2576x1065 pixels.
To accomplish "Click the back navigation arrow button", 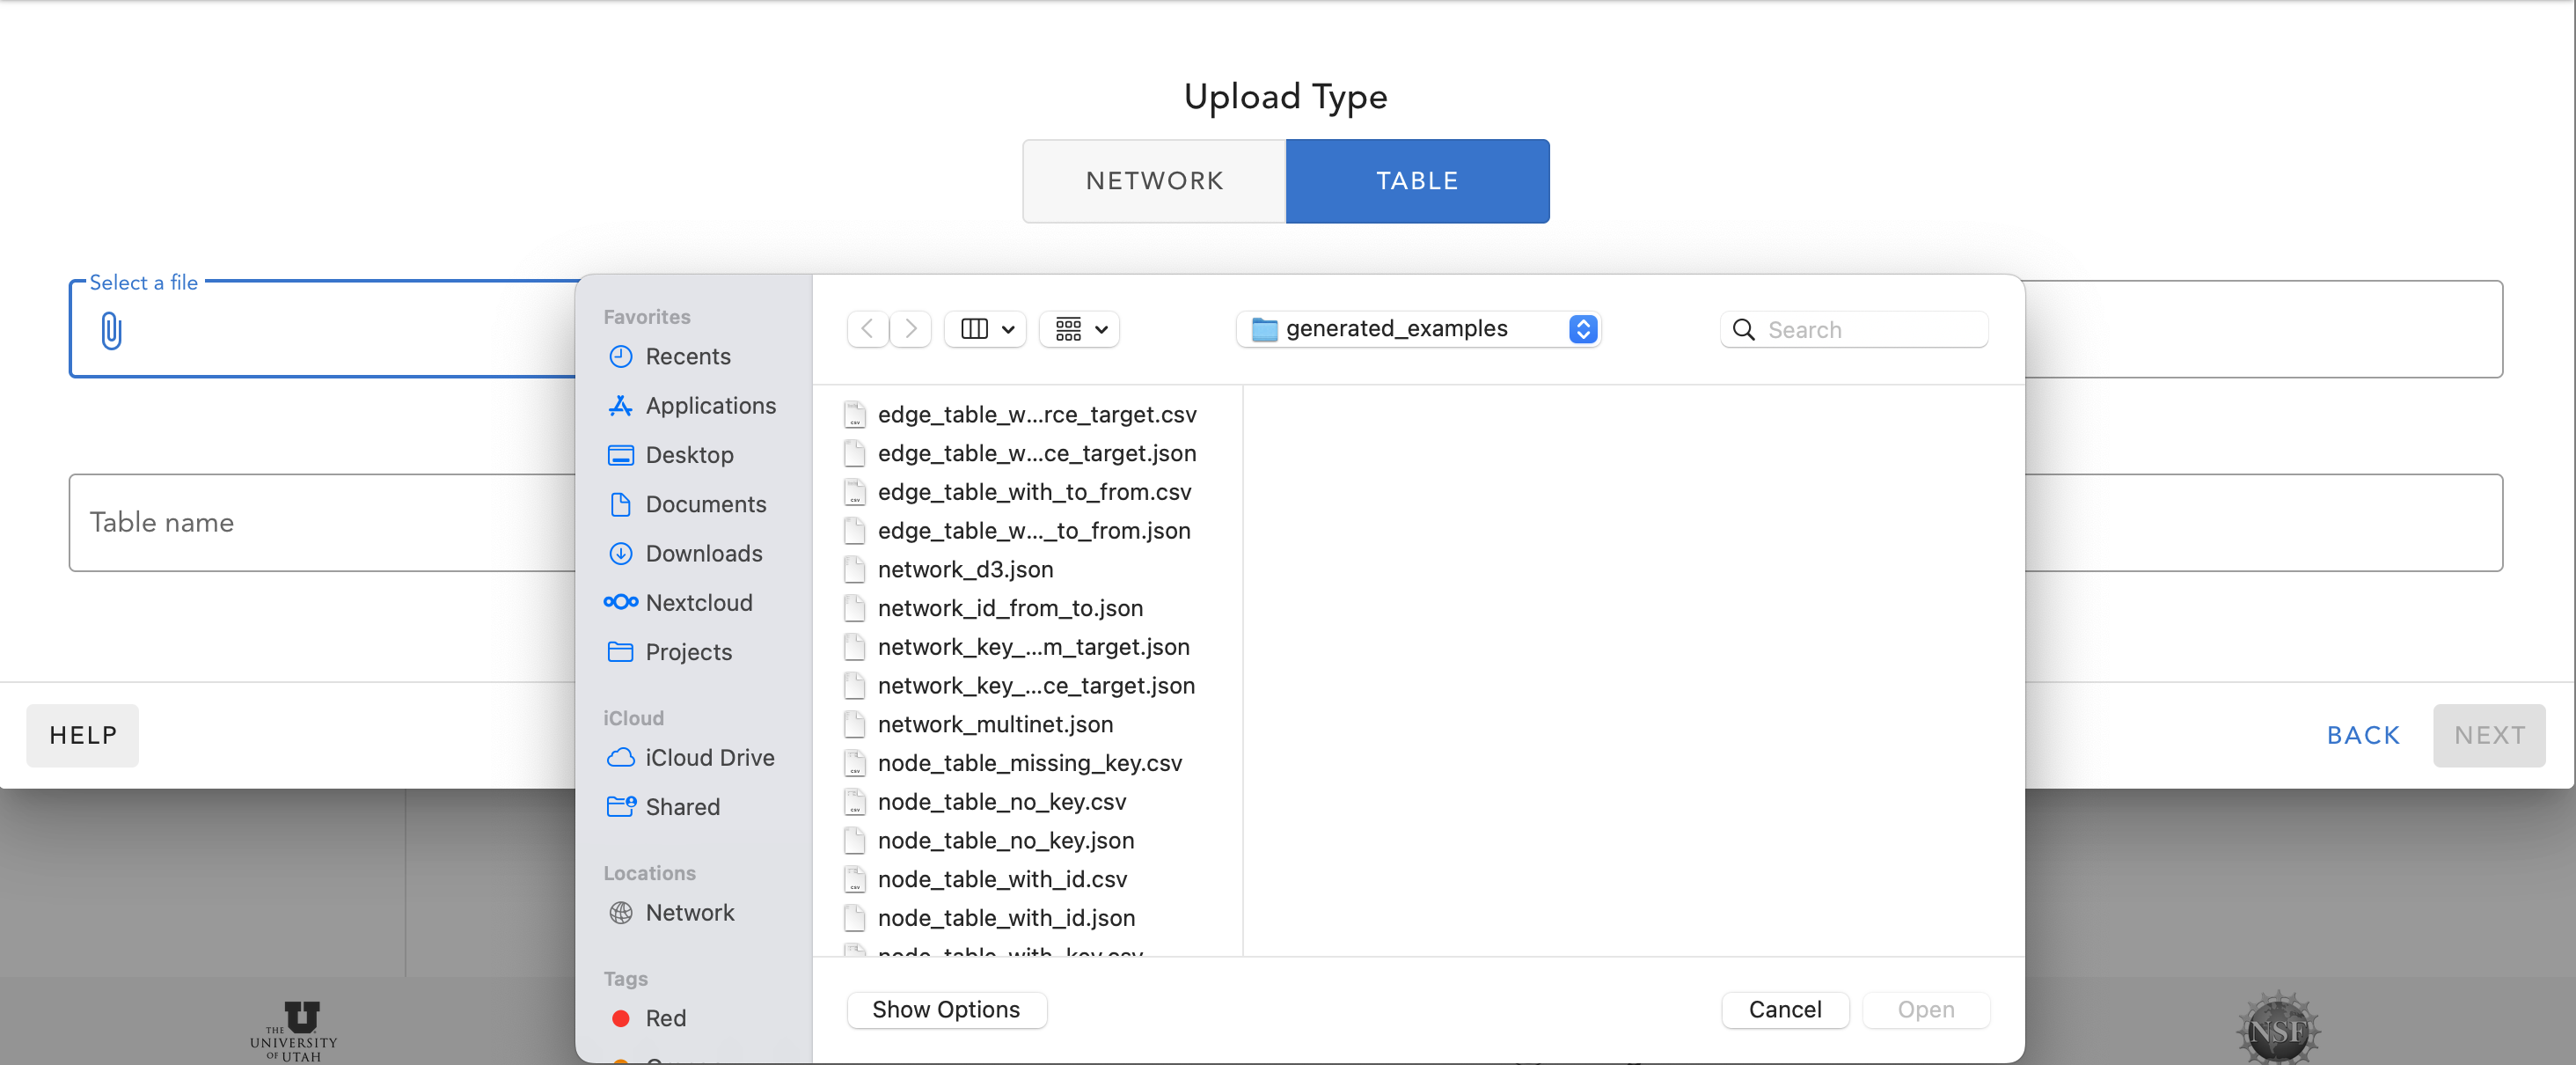I will point(867,328).
